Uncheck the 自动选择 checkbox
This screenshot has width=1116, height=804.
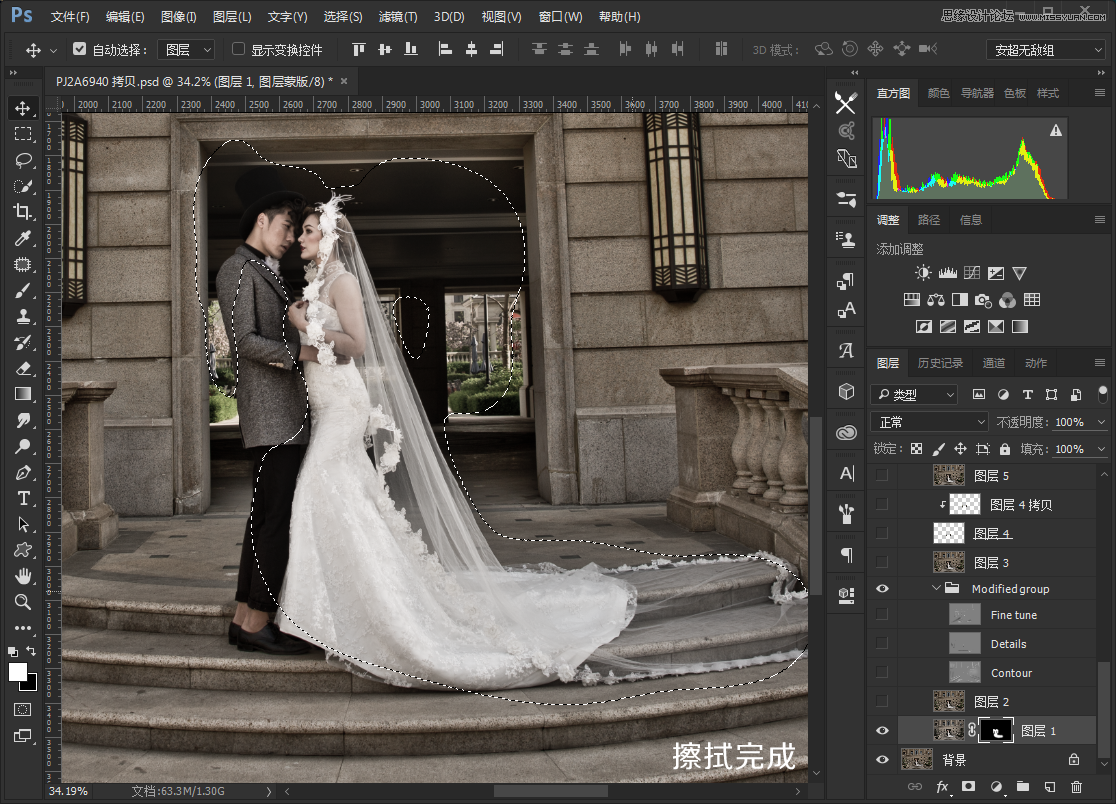(x=80, y=49)
